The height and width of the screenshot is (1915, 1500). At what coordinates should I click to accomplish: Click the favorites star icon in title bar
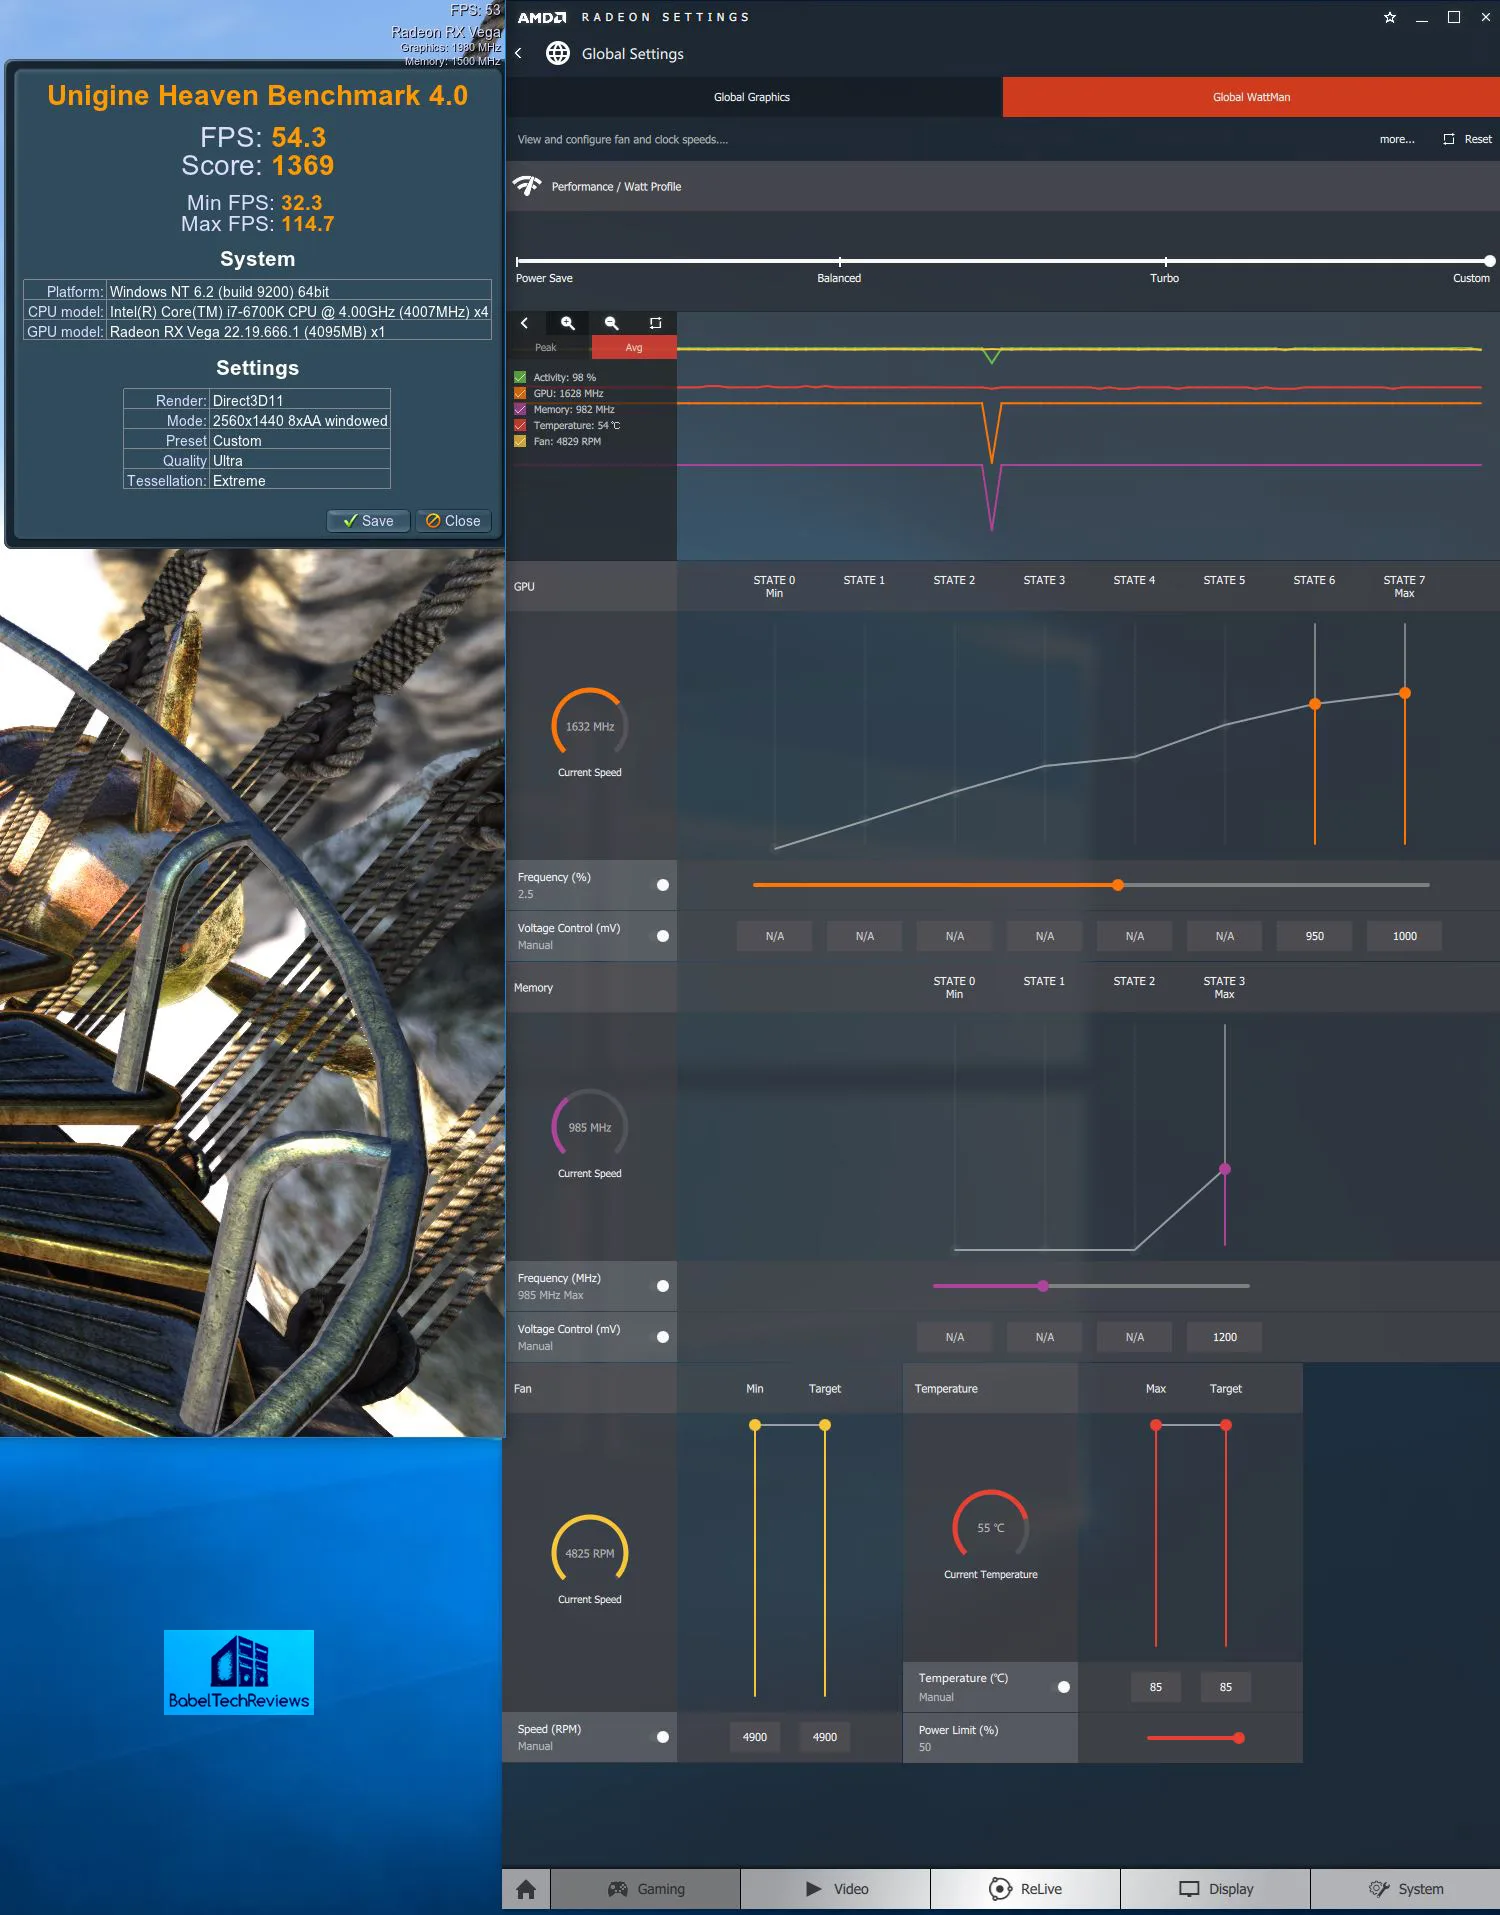(1389, 17)
